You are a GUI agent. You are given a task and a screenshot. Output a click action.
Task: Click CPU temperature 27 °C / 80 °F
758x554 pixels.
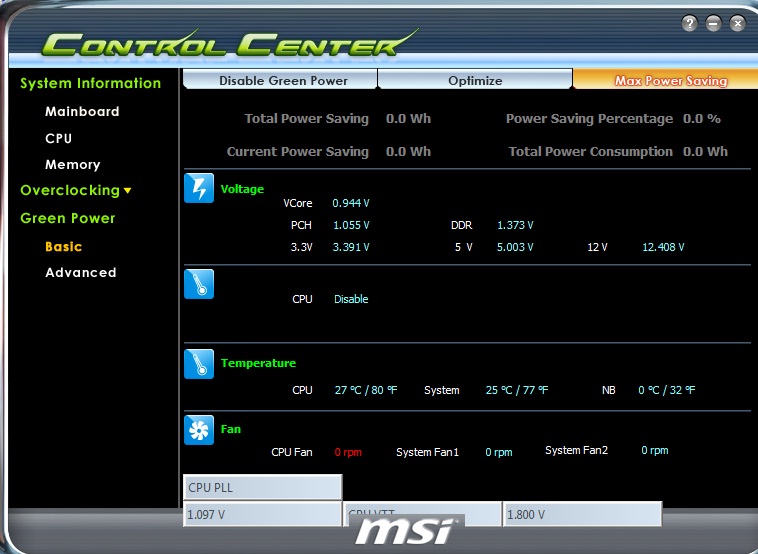(x=366, y=390)
